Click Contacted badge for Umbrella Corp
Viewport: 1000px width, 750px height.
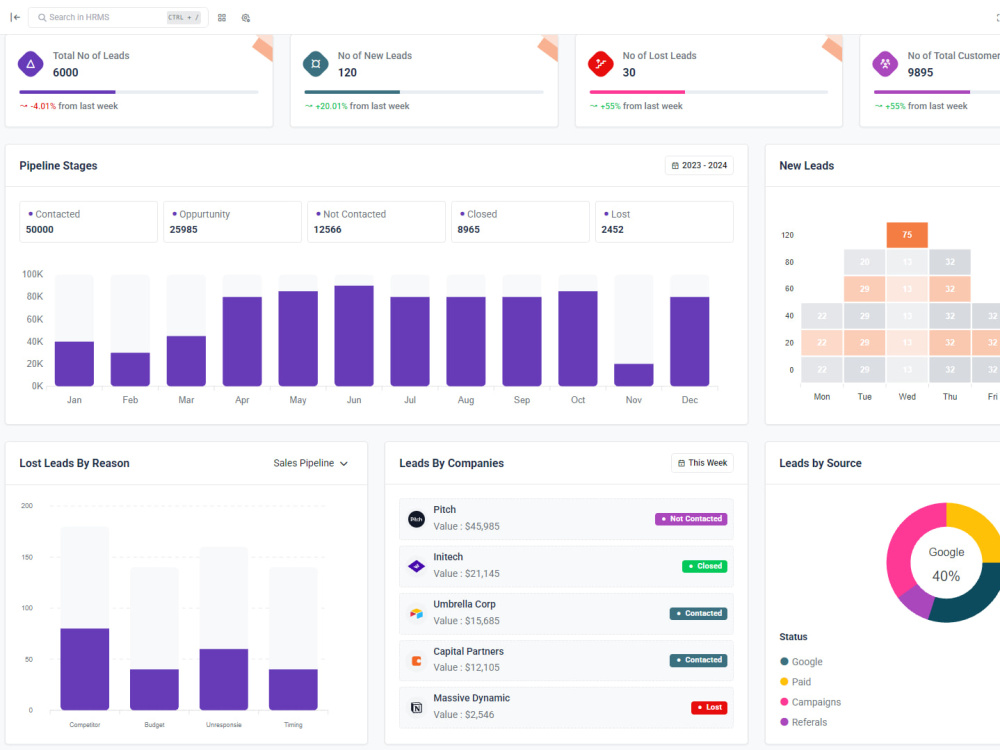(698, 613)
